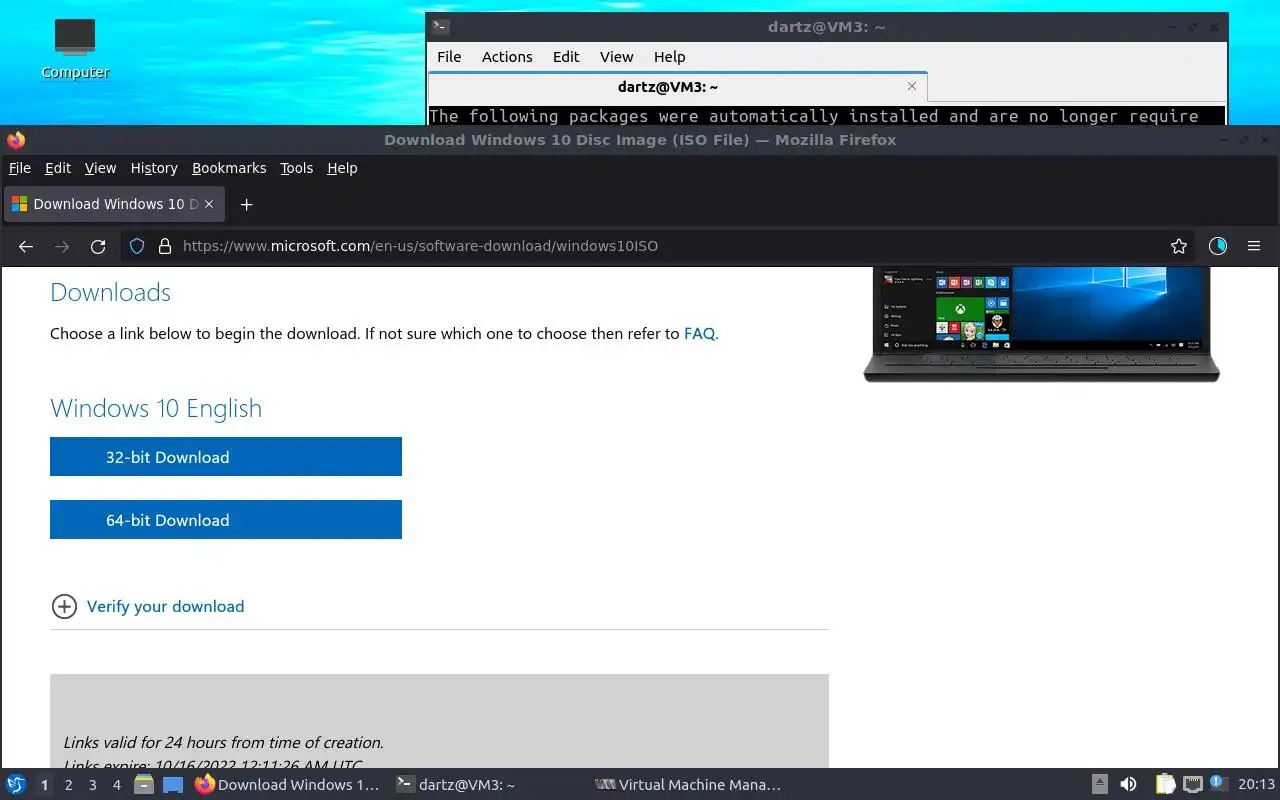The height and width of the screenshot is (800, 1280).
Task: Open a new Firefox tab
Action: click(246, 204)
